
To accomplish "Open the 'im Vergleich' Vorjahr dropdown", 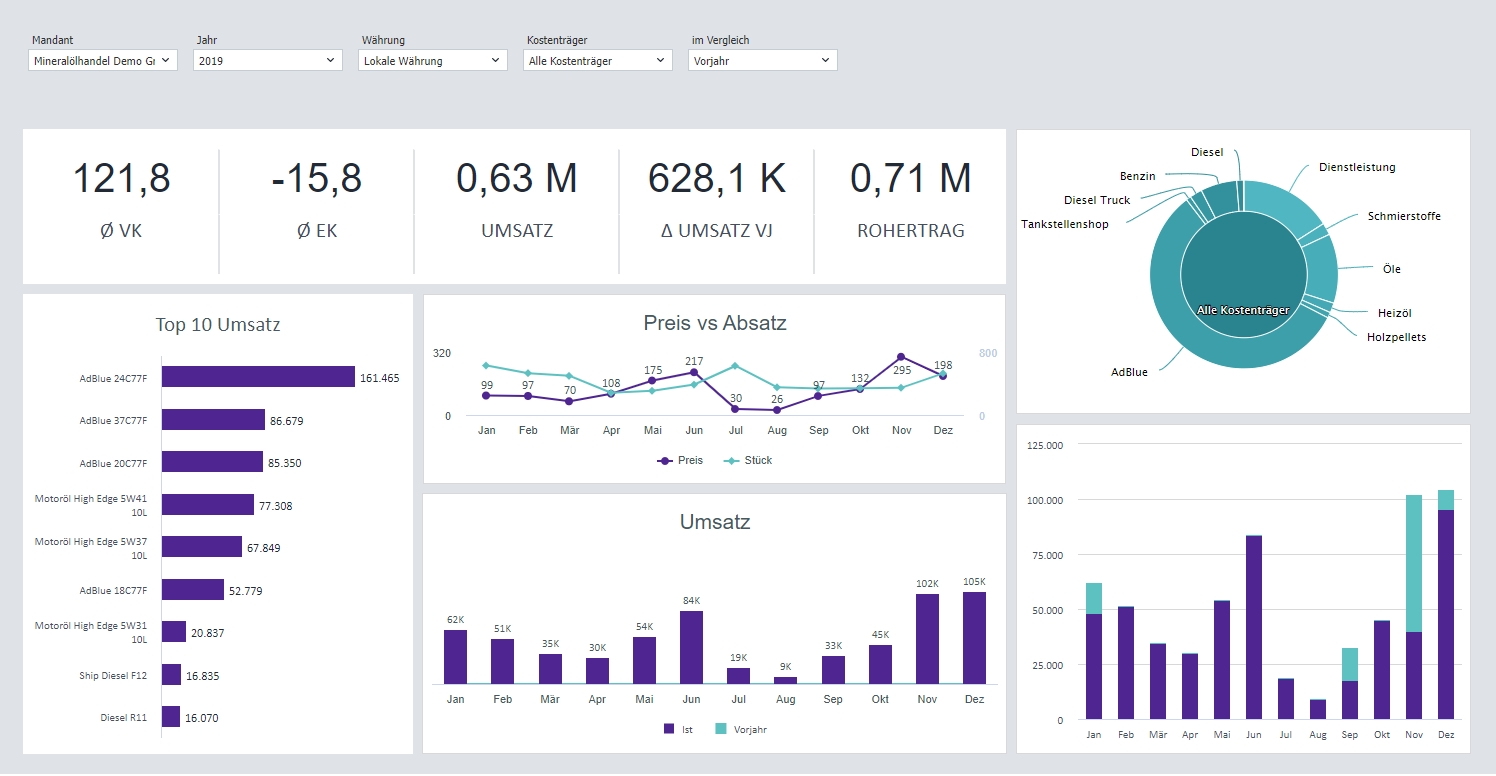I will pyautogui.click(x=762, y=61).
